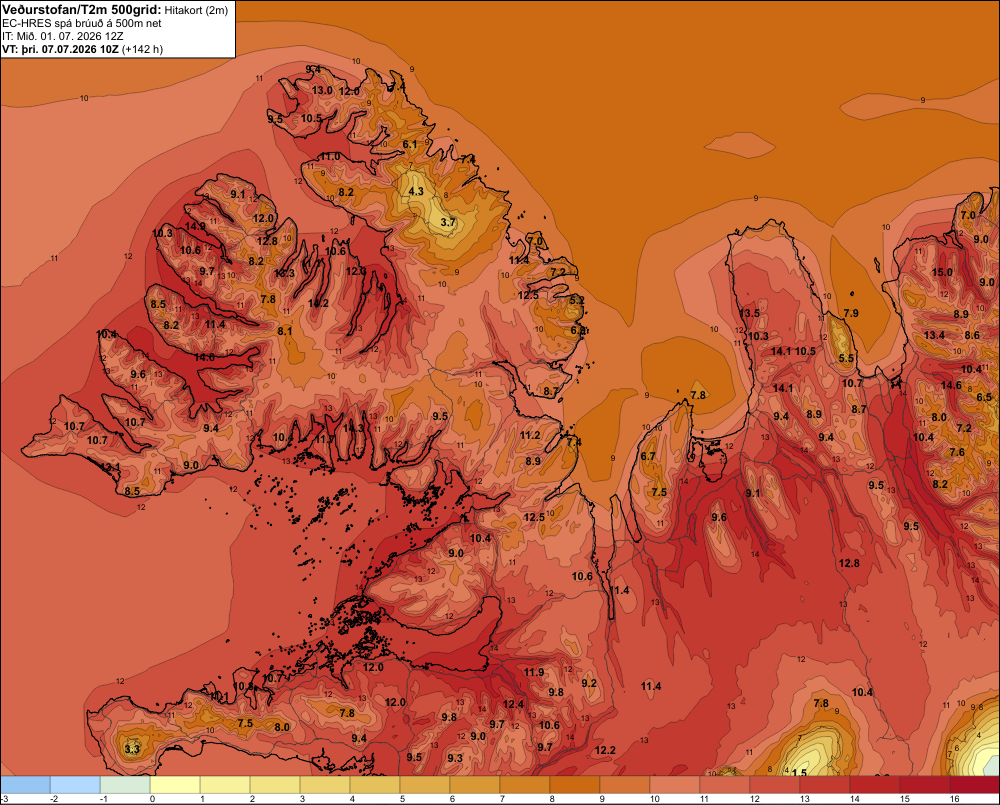Click the pale yellow legend swatch at 0
The height and width of the screenshot is (805, 1000).
175,784
